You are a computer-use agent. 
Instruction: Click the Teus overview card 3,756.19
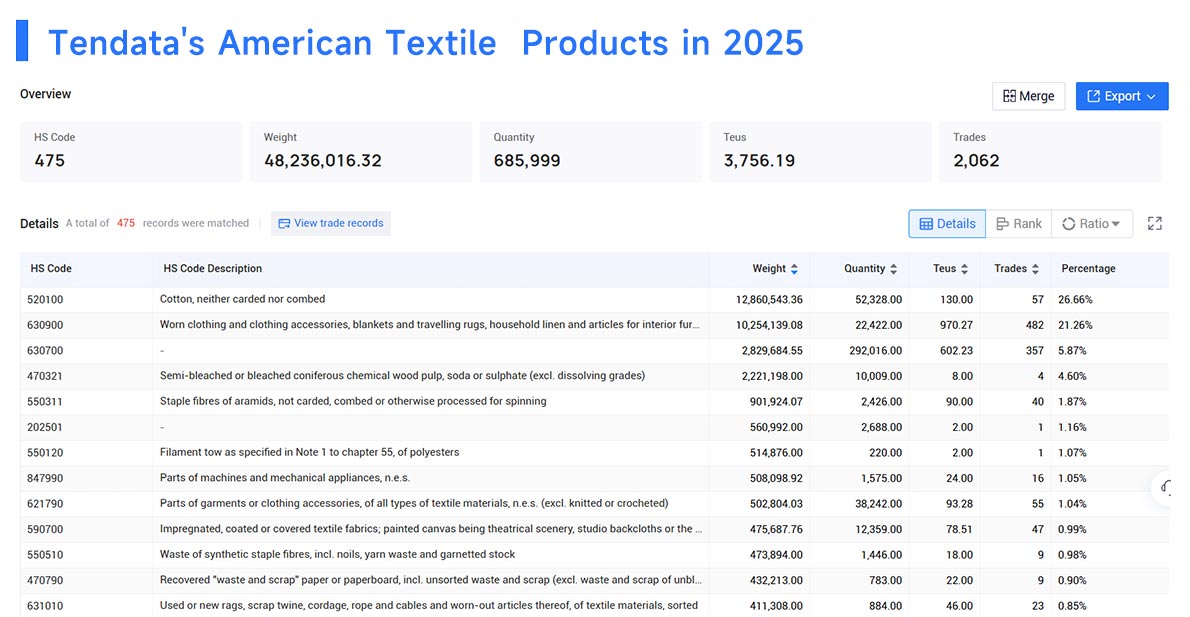(820, 151)
